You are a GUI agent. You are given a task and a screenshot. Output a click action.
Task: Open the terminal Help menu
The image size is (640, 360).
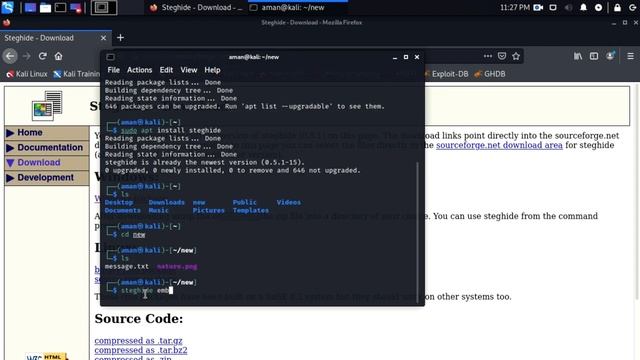pos(212,70)
